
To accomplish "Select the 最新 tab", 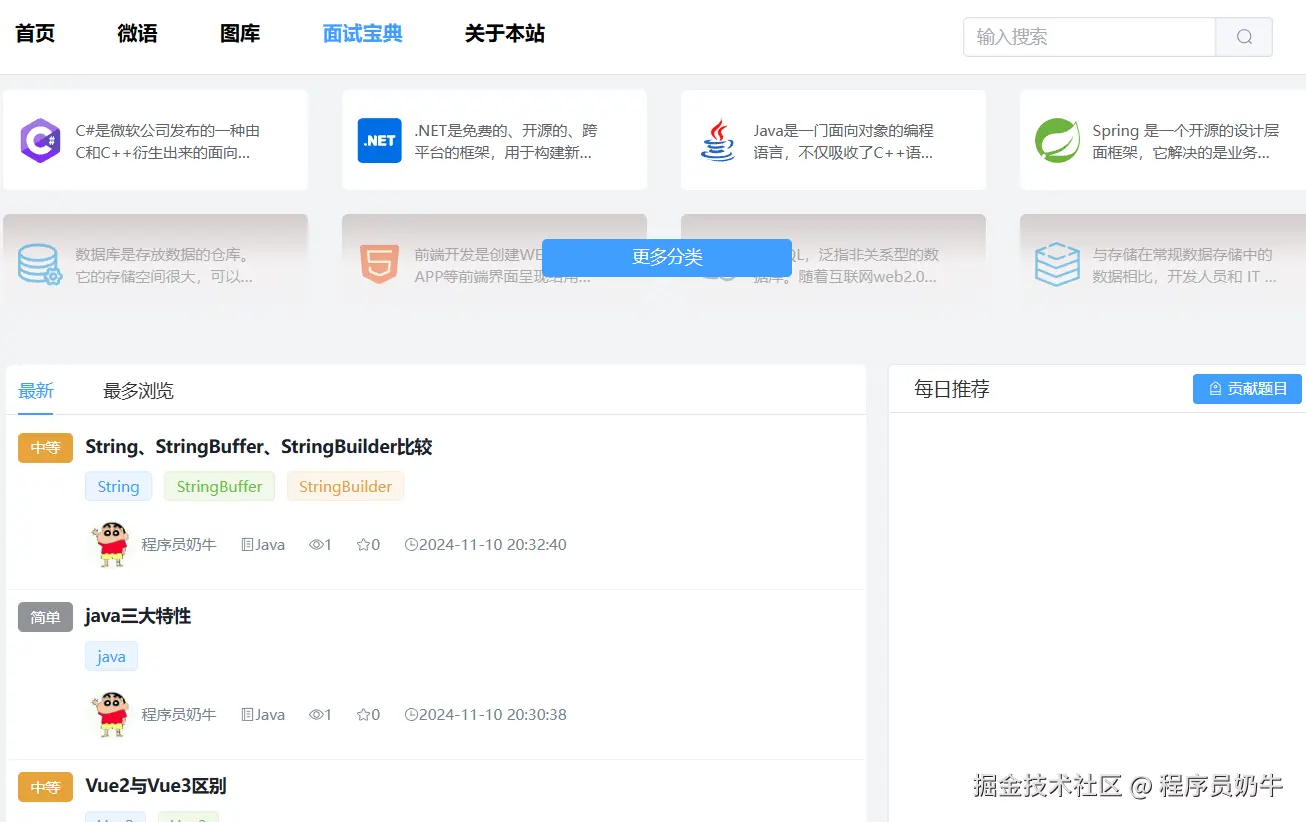I will tap(35, 390).
